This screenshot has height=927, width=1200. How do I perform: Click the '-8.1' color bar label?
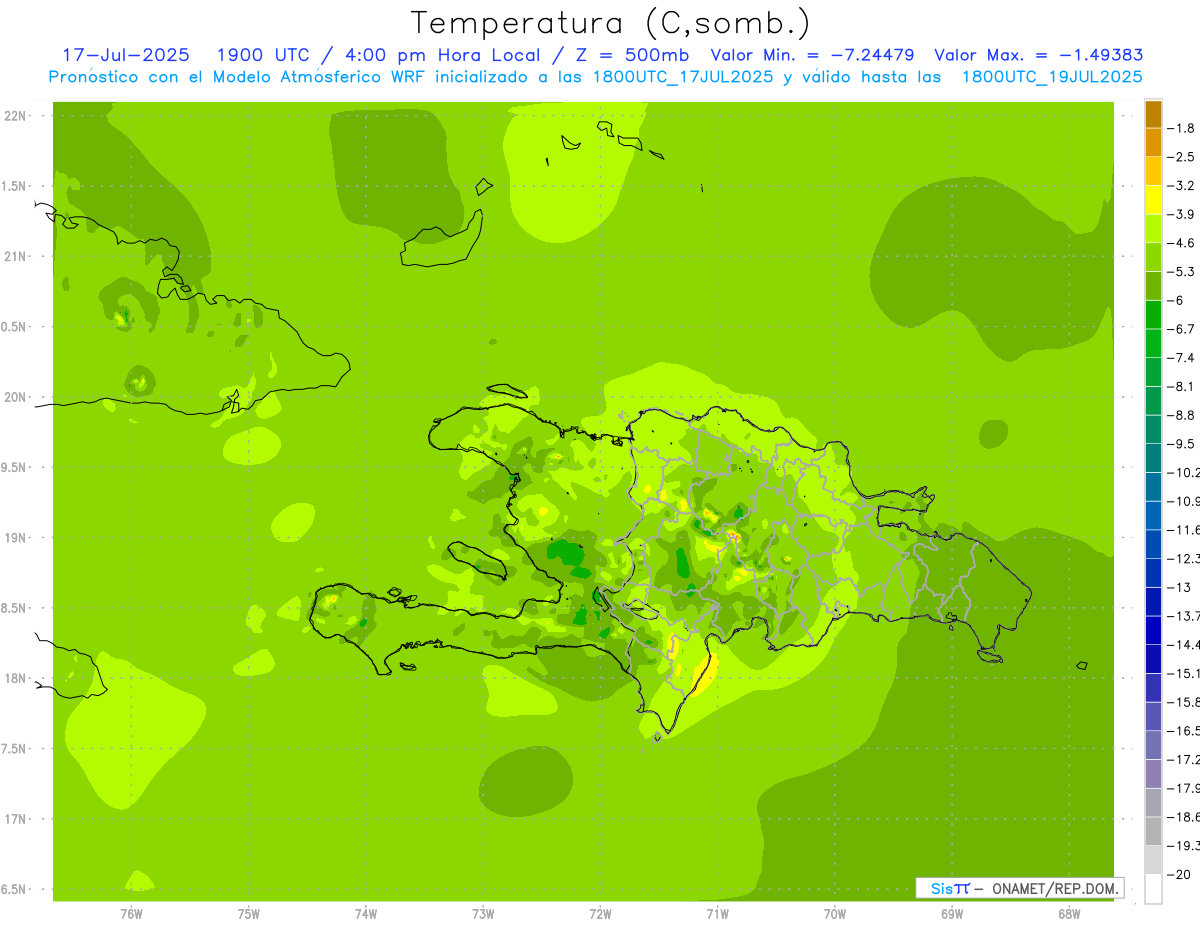pyautogui.click(x=1182, y=386)
